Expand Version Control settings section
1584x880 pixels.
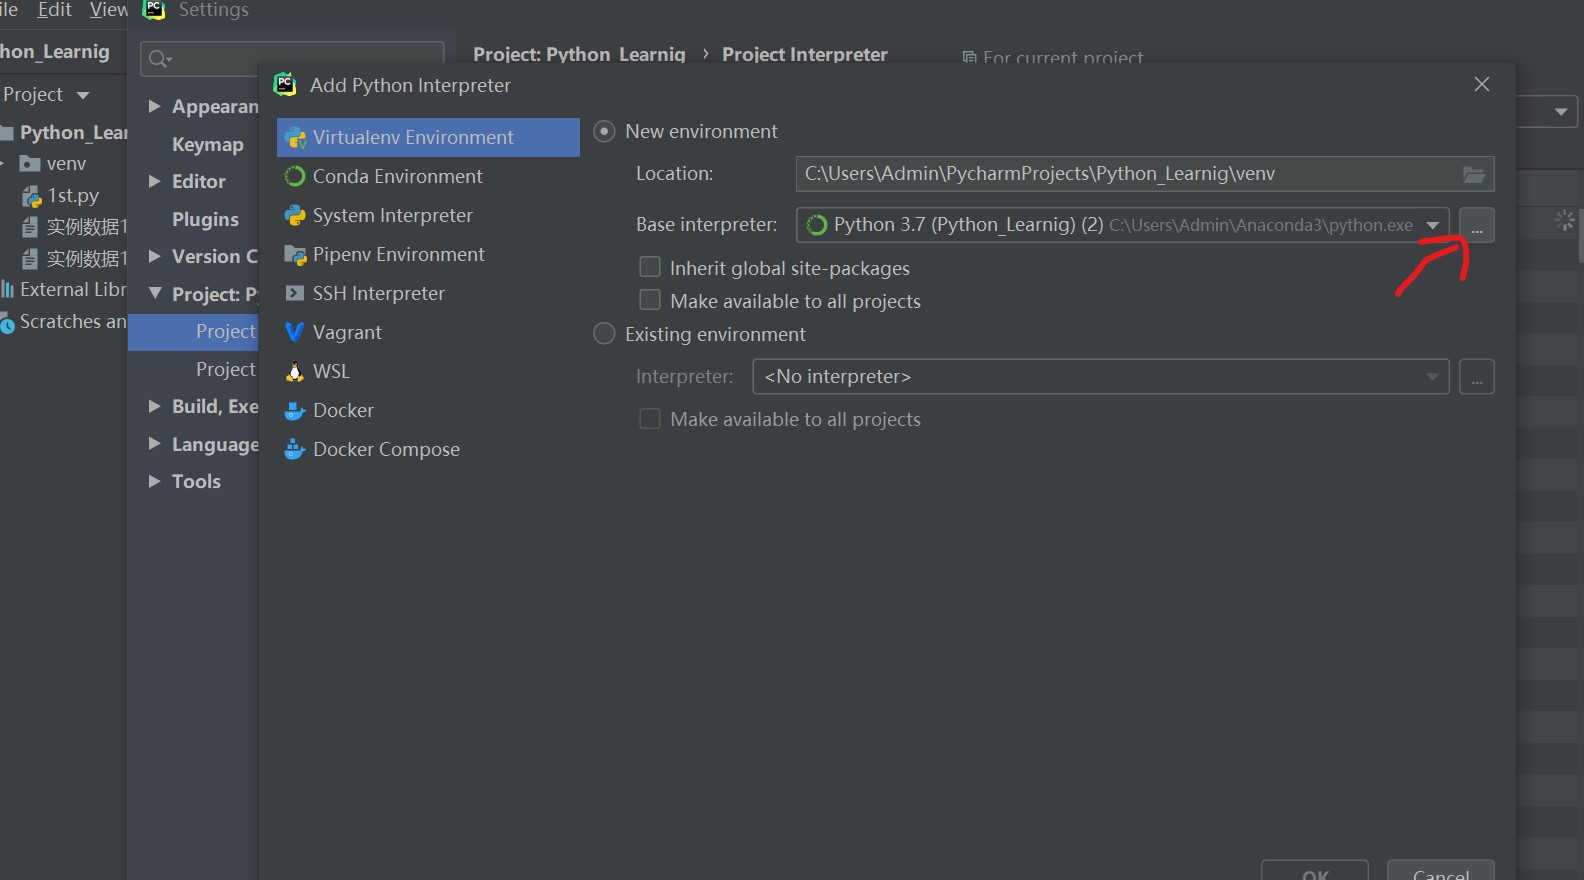pyautogui.click(x=155, y=256)
